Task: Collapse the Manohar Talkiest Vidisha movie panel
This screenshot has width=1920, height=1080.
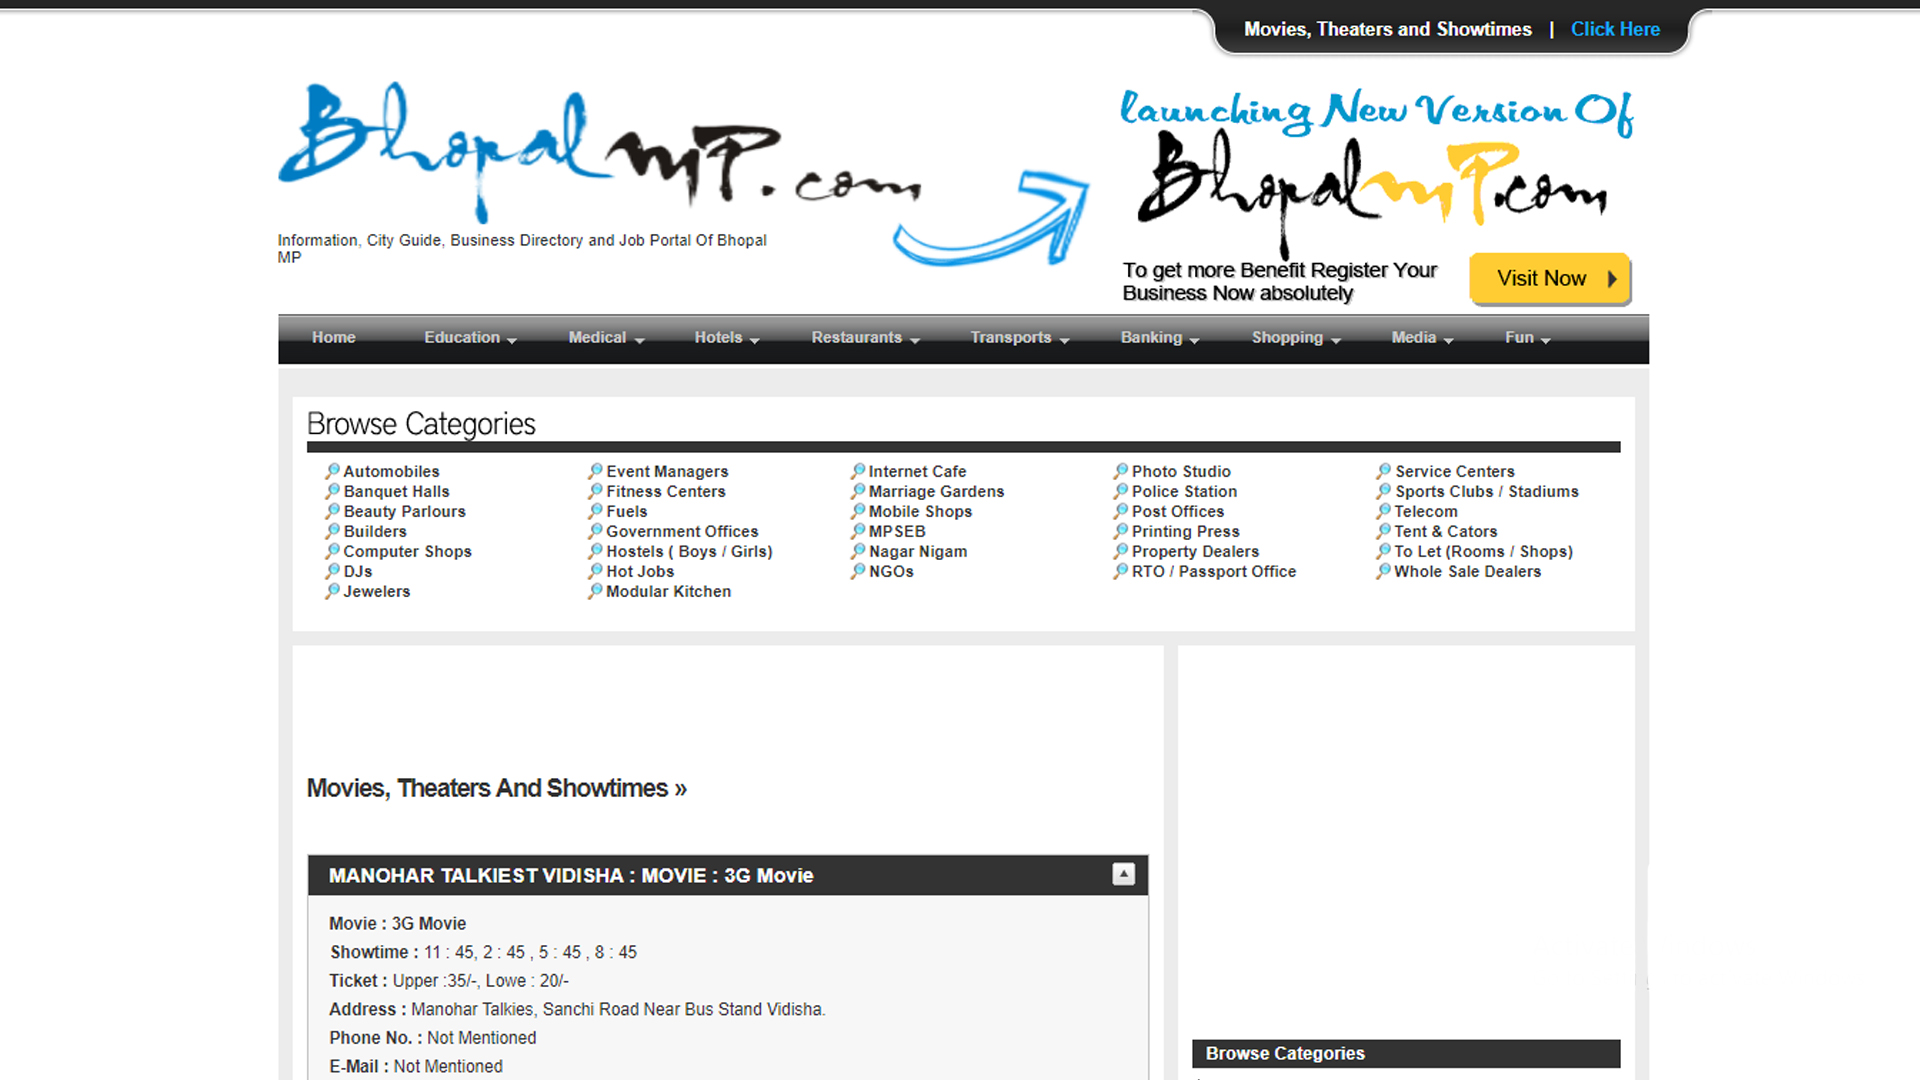Action: (1123, 874)
